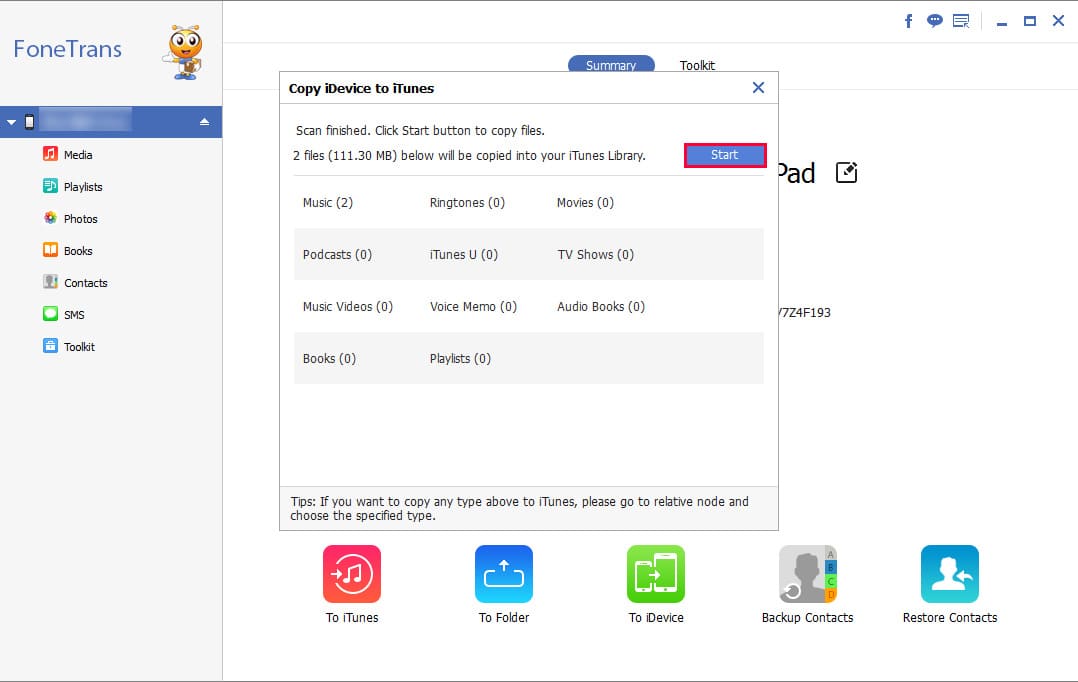Select the Photos tree item

(80, 219)
